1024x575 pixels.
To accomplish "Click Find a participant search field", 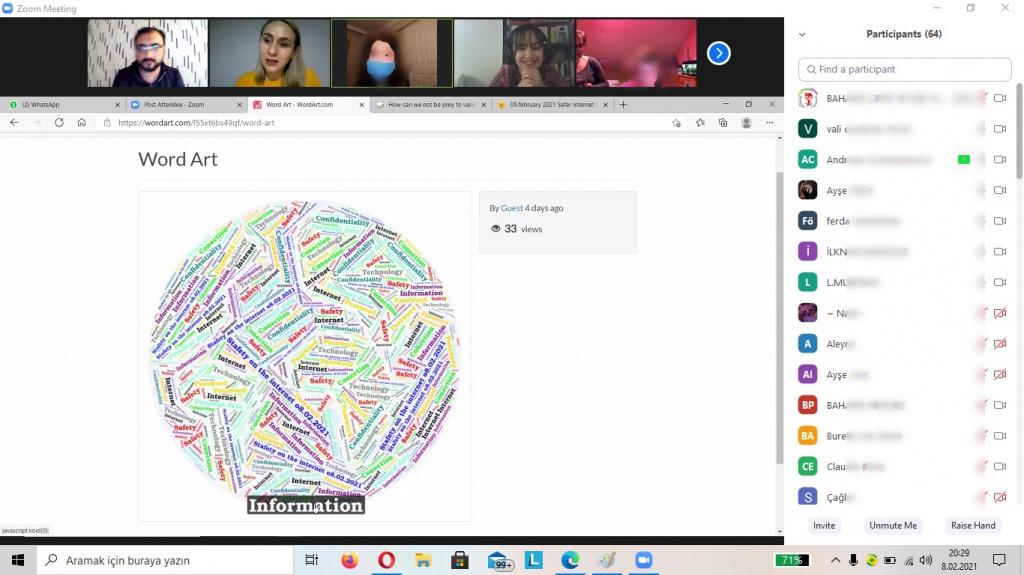I will [x=904, y=69].
